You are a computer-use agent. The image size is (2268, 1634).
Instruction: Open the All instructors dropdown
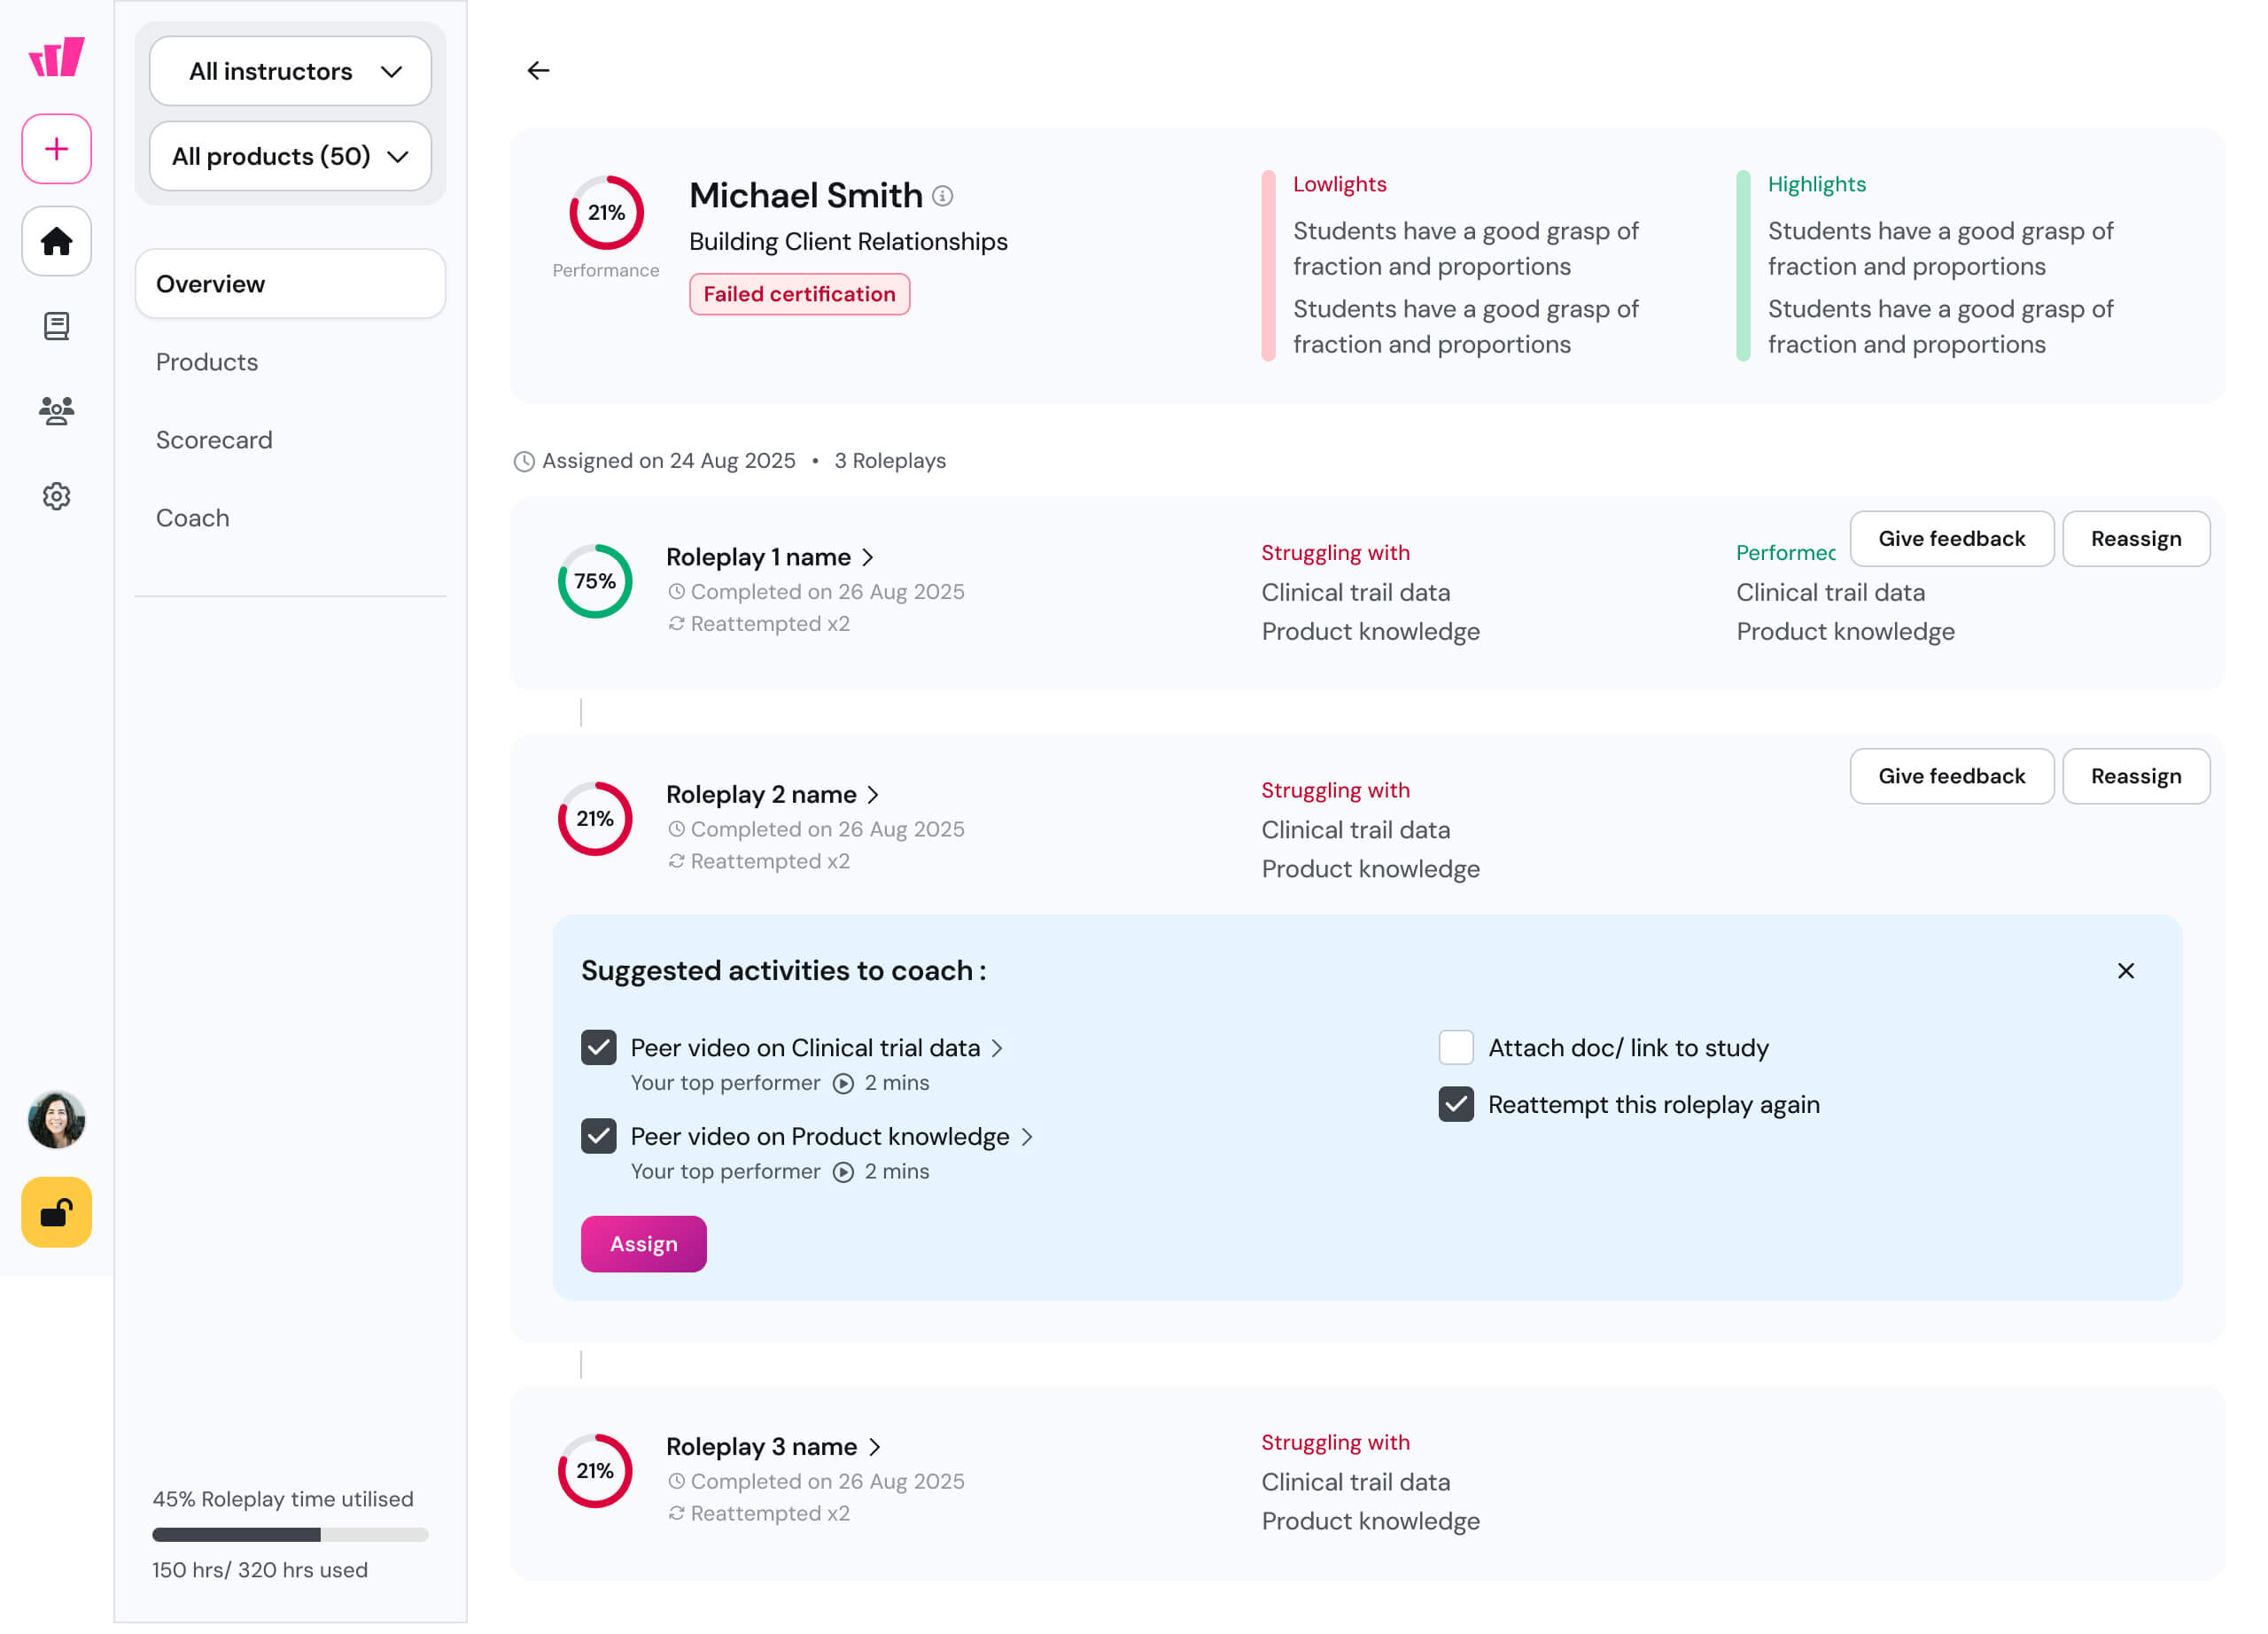pos(290,71)
